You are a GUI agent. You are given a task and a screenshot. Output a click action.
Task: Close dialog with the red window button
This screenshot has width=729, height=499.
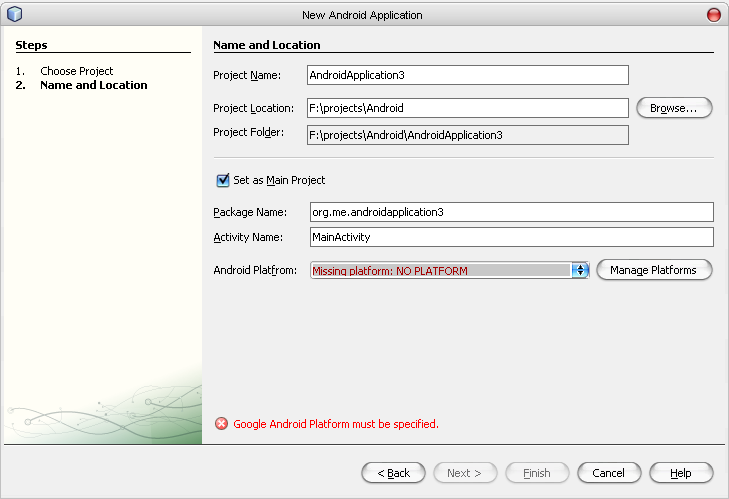click(x=714, y=15)
